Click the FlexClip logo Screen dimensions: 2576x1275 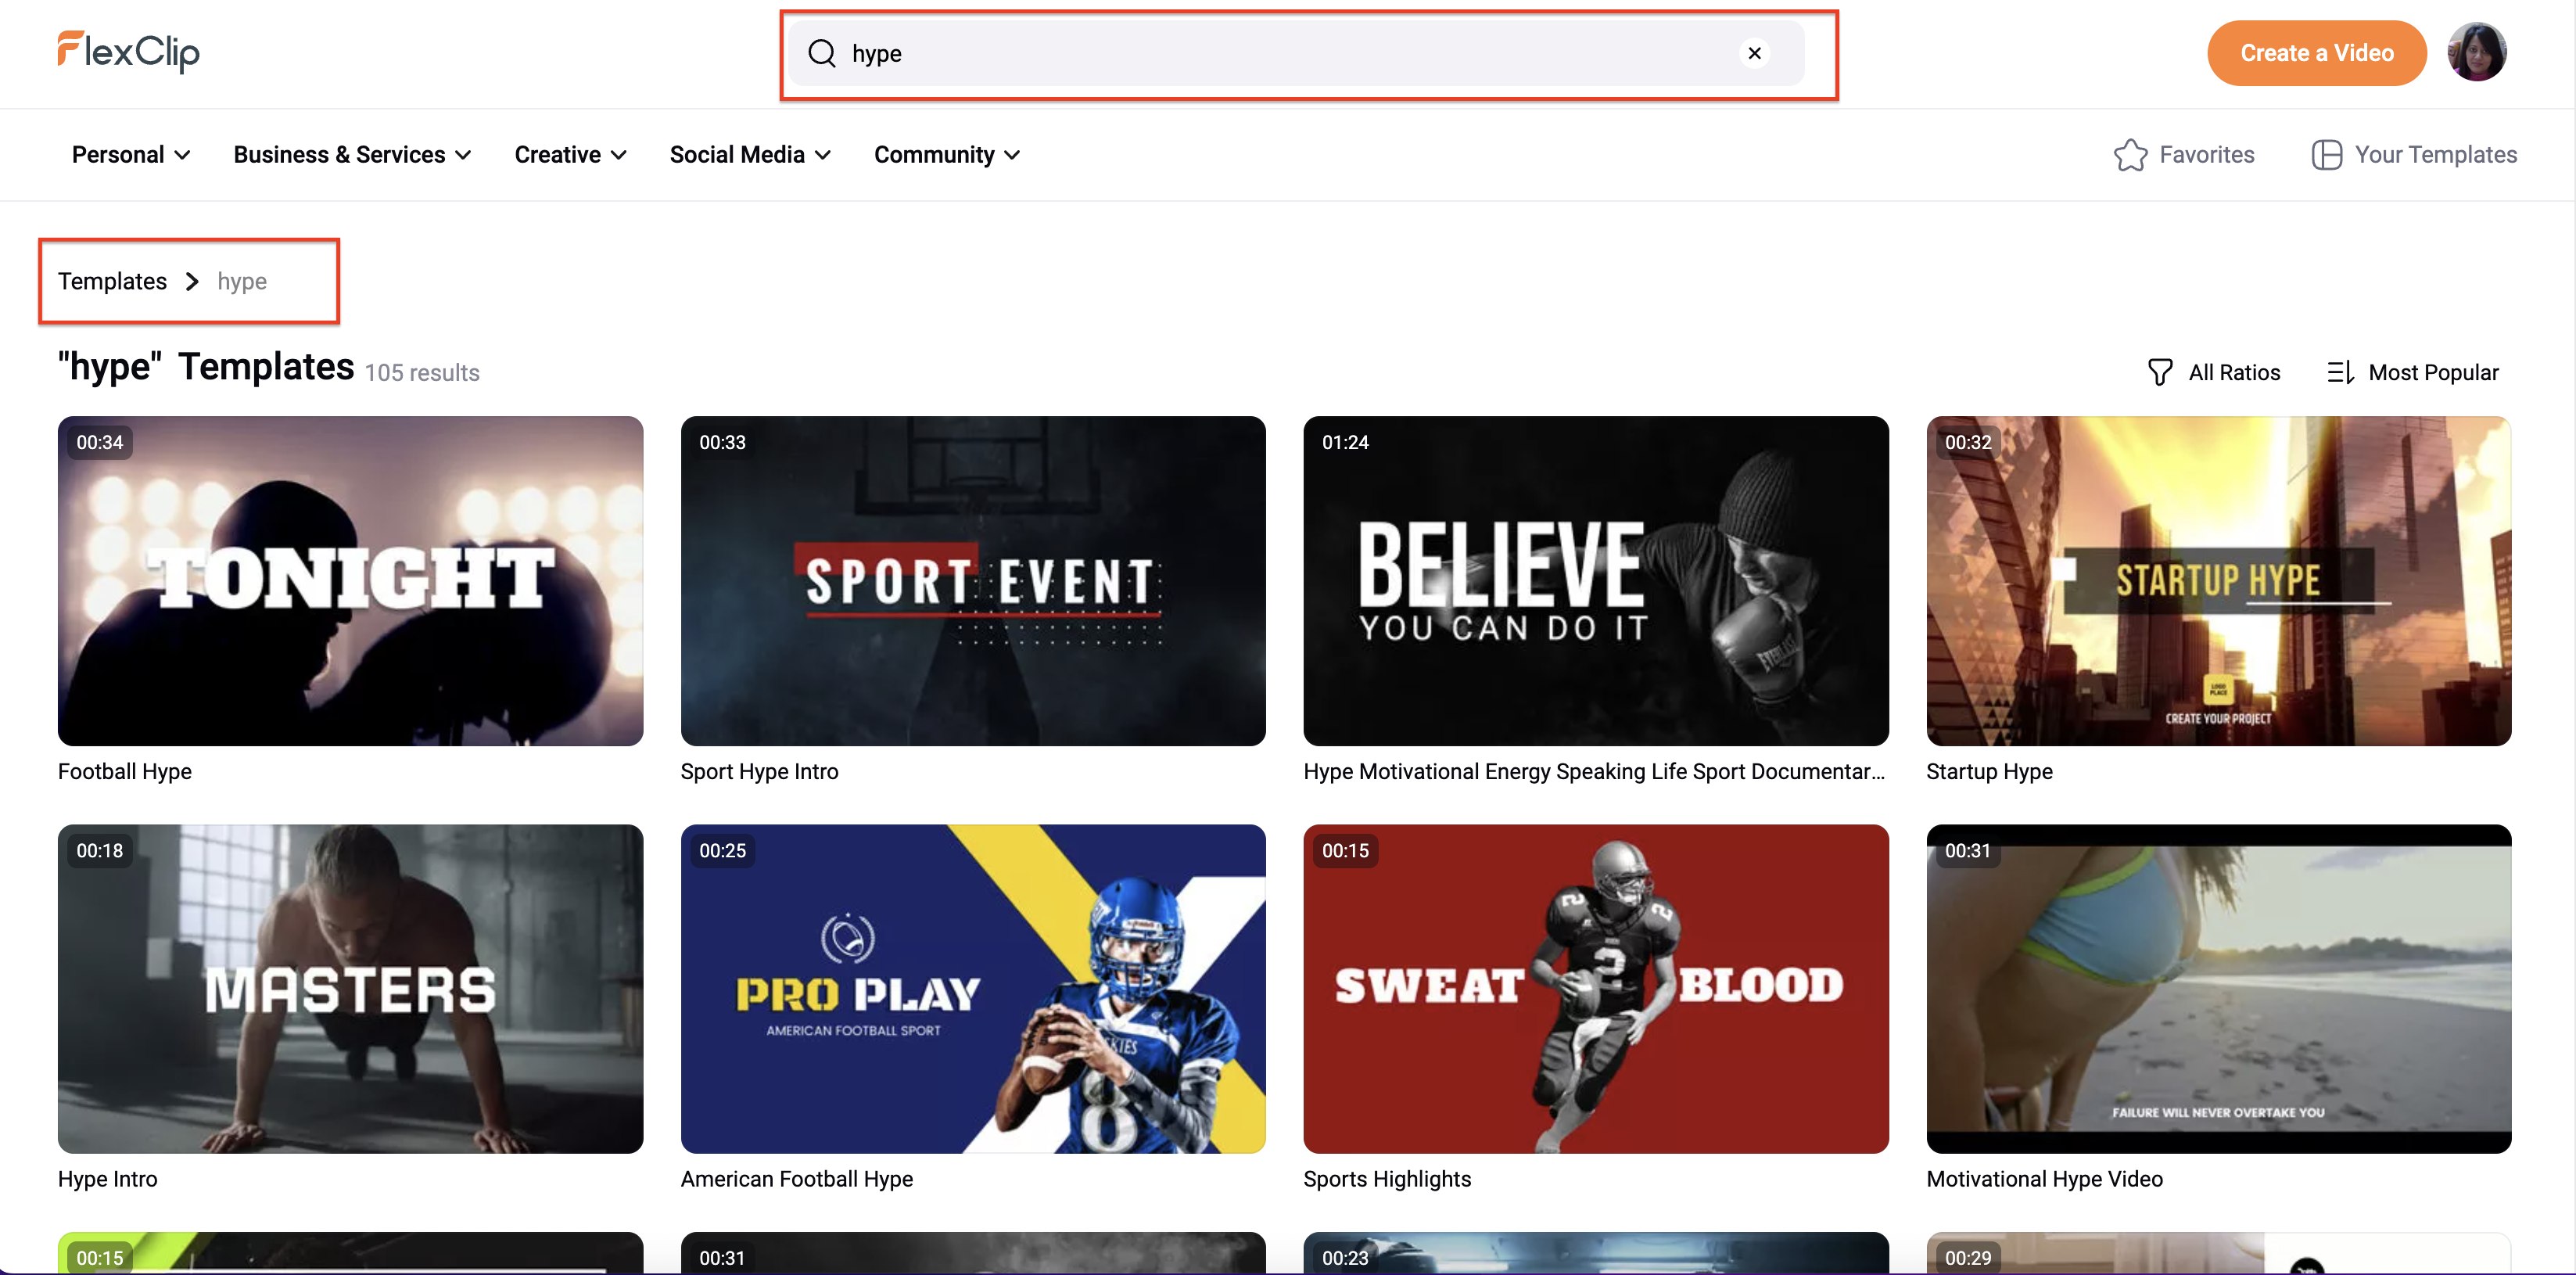click(127, 52)
